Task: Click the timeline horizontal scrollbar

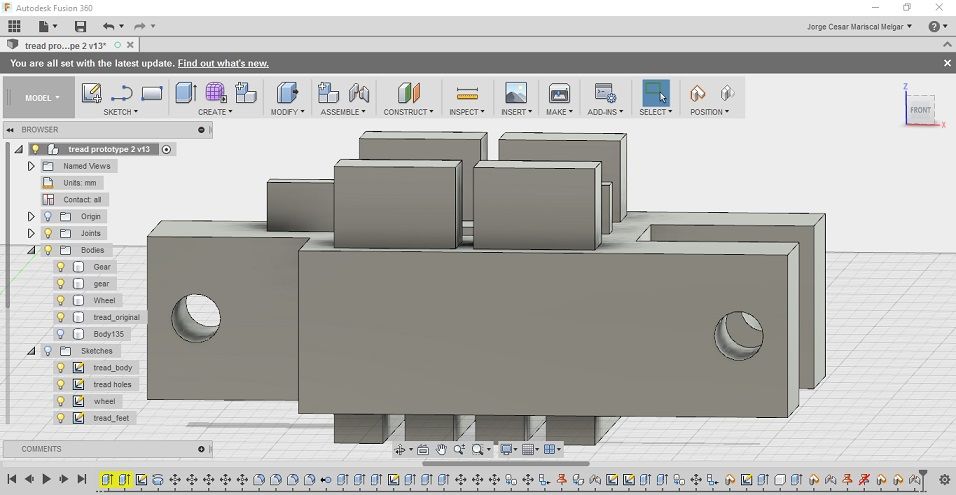Action: 505,463
